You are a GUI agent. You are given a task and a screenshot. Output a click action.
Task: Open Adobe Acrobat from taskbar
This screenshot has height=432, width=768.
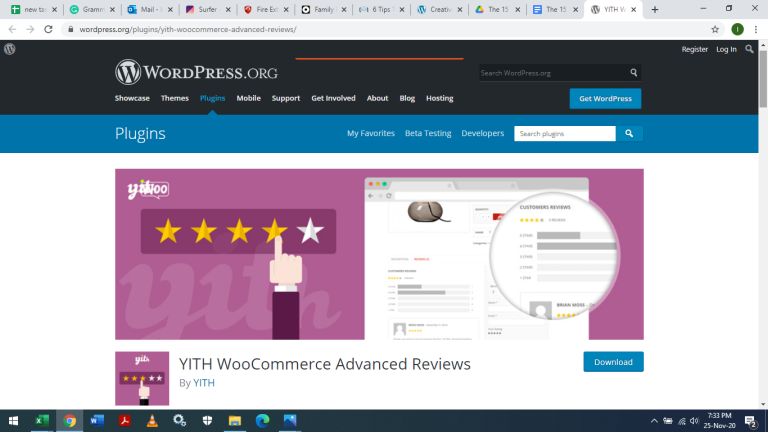pyautogui.click(x=124, y=421)
